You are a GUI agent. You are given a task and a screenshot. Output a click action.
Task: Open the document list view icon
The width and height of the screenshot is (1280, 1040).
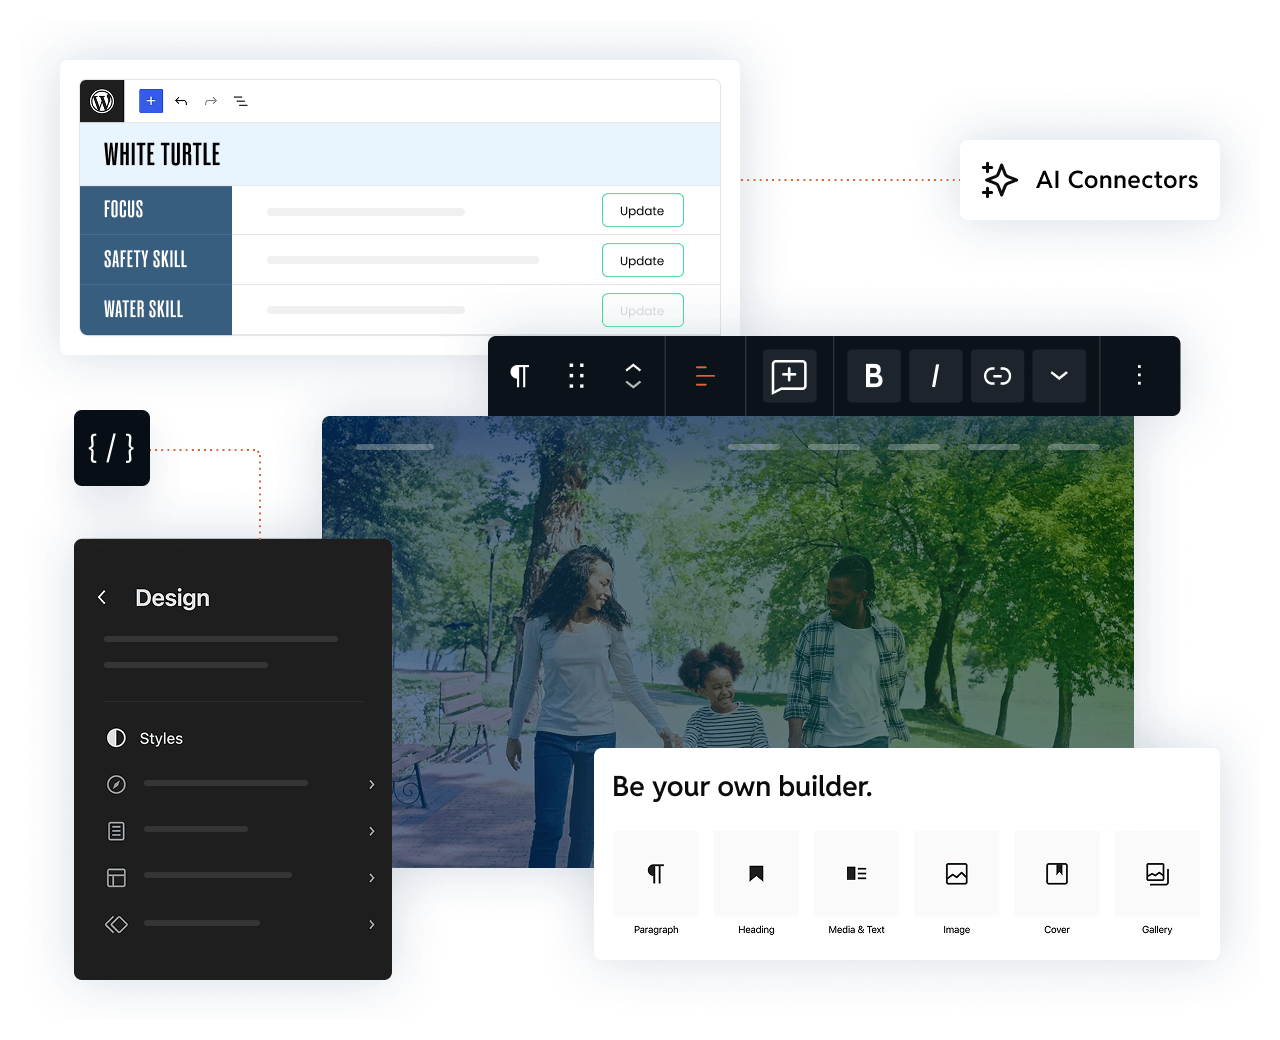click(241, 101)
